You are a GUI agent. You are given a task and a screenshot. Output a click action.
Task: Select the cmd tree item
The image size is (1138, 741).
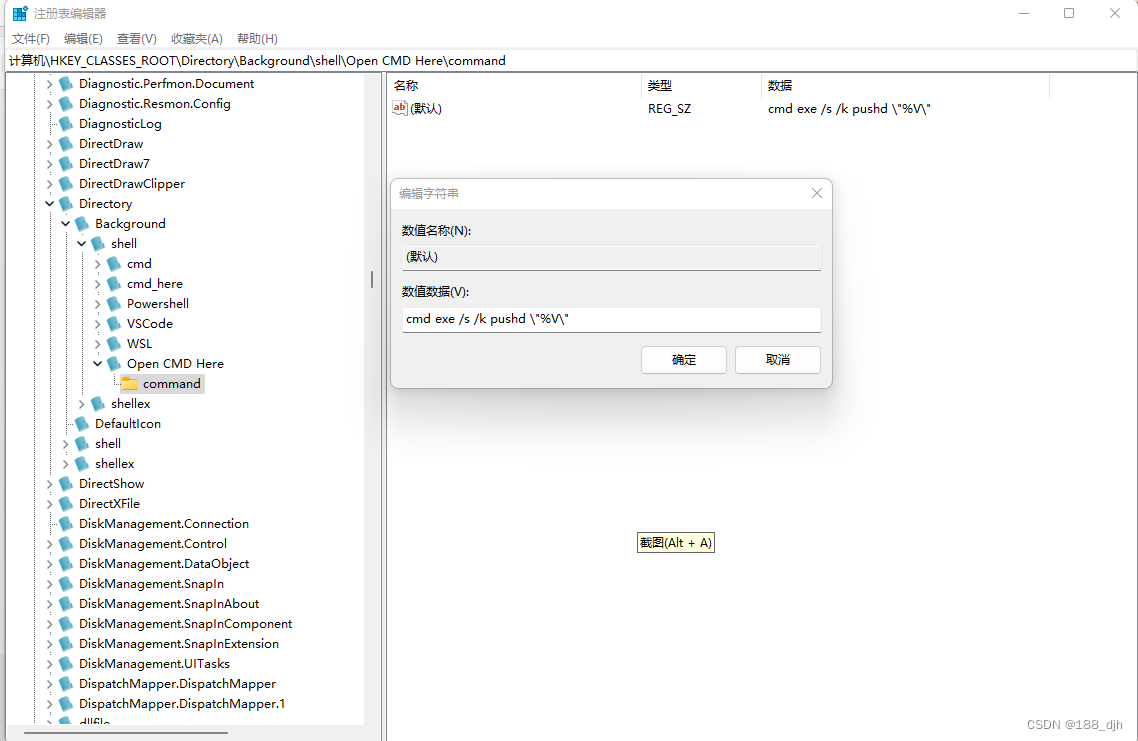click(139, 263)
